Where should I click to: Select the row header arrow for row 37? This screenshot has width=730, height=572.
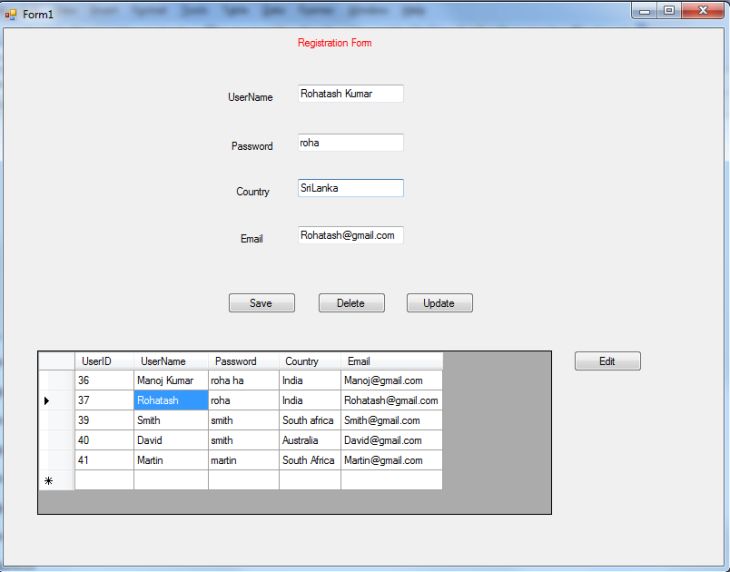coord(56,400)
